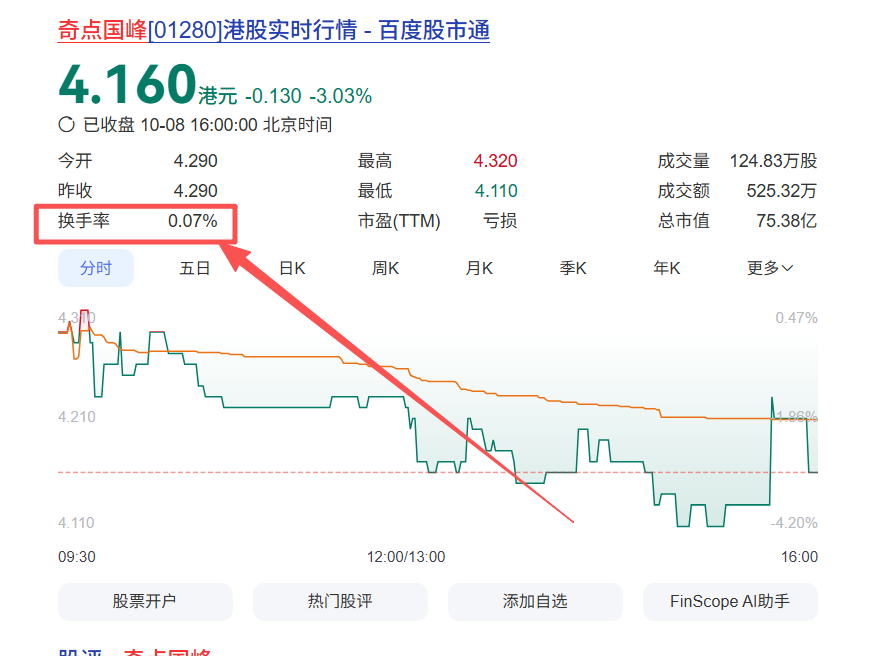
Task: Switch to the 五日 chart tab
Action: coord(194,268)
